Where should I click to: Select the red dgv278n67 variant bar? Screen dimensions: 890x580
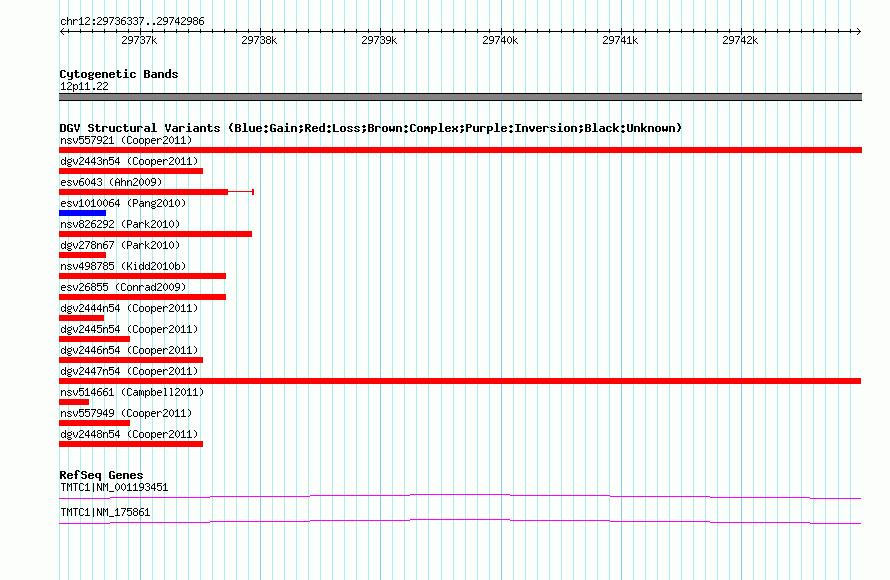tap(82, 255)
